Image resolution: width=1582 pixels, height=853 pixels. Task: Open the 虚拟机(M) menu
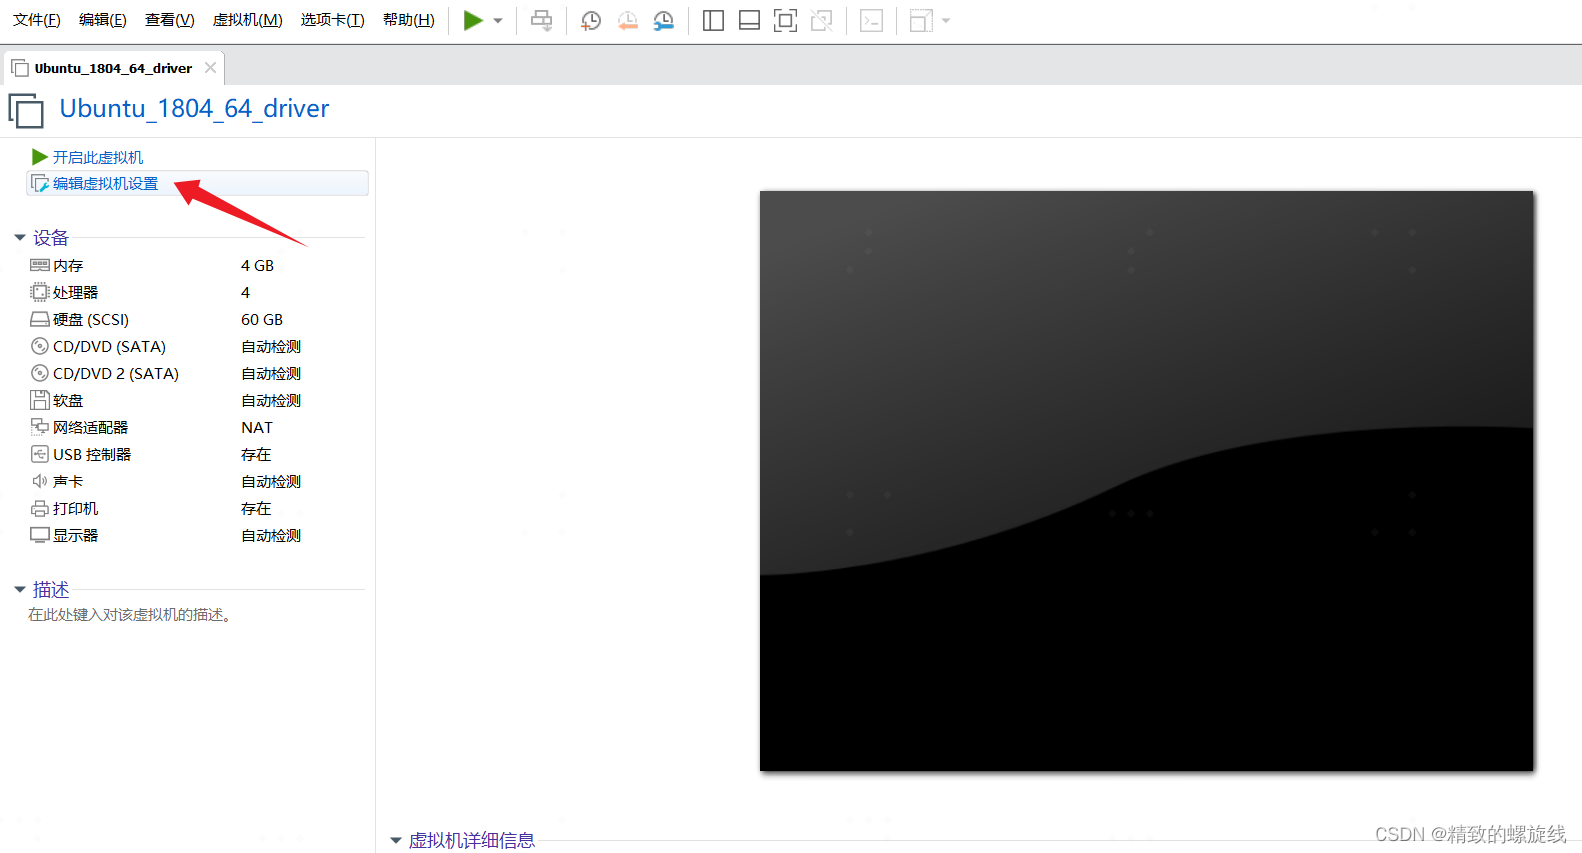pos(248,20)
